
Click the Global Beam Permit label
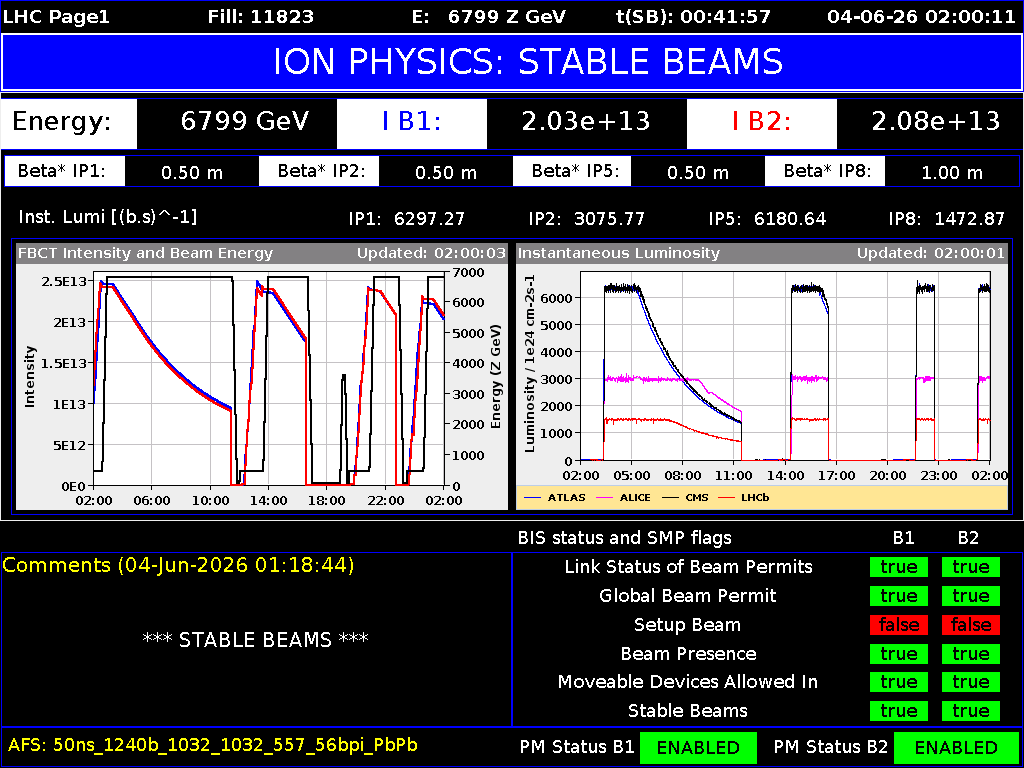pos(688,596)
